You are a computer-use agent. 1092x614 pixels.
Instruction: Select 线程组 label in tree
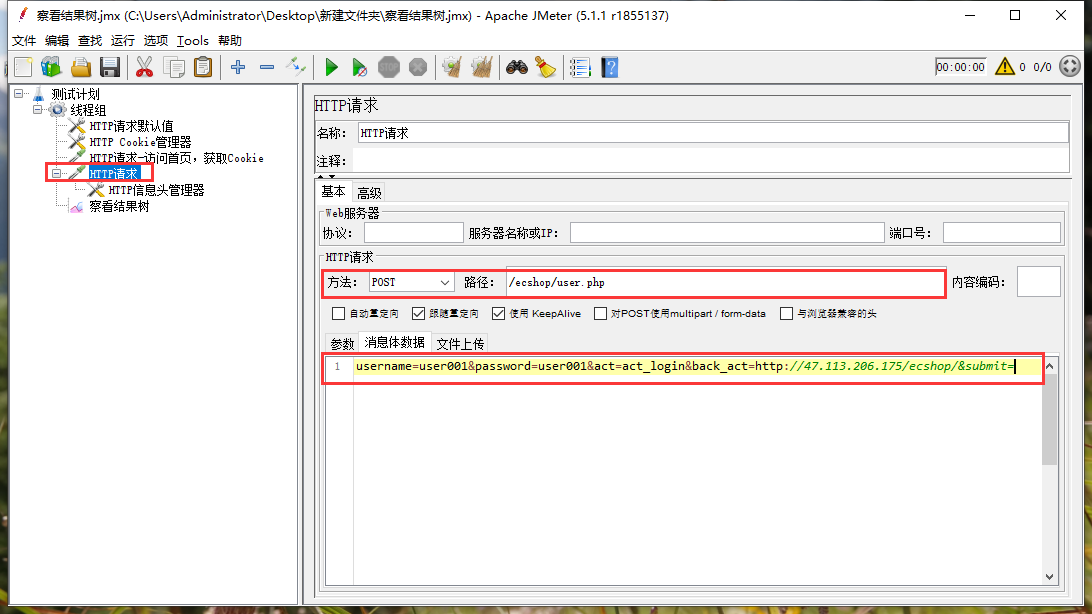click(x=88, y=110)
